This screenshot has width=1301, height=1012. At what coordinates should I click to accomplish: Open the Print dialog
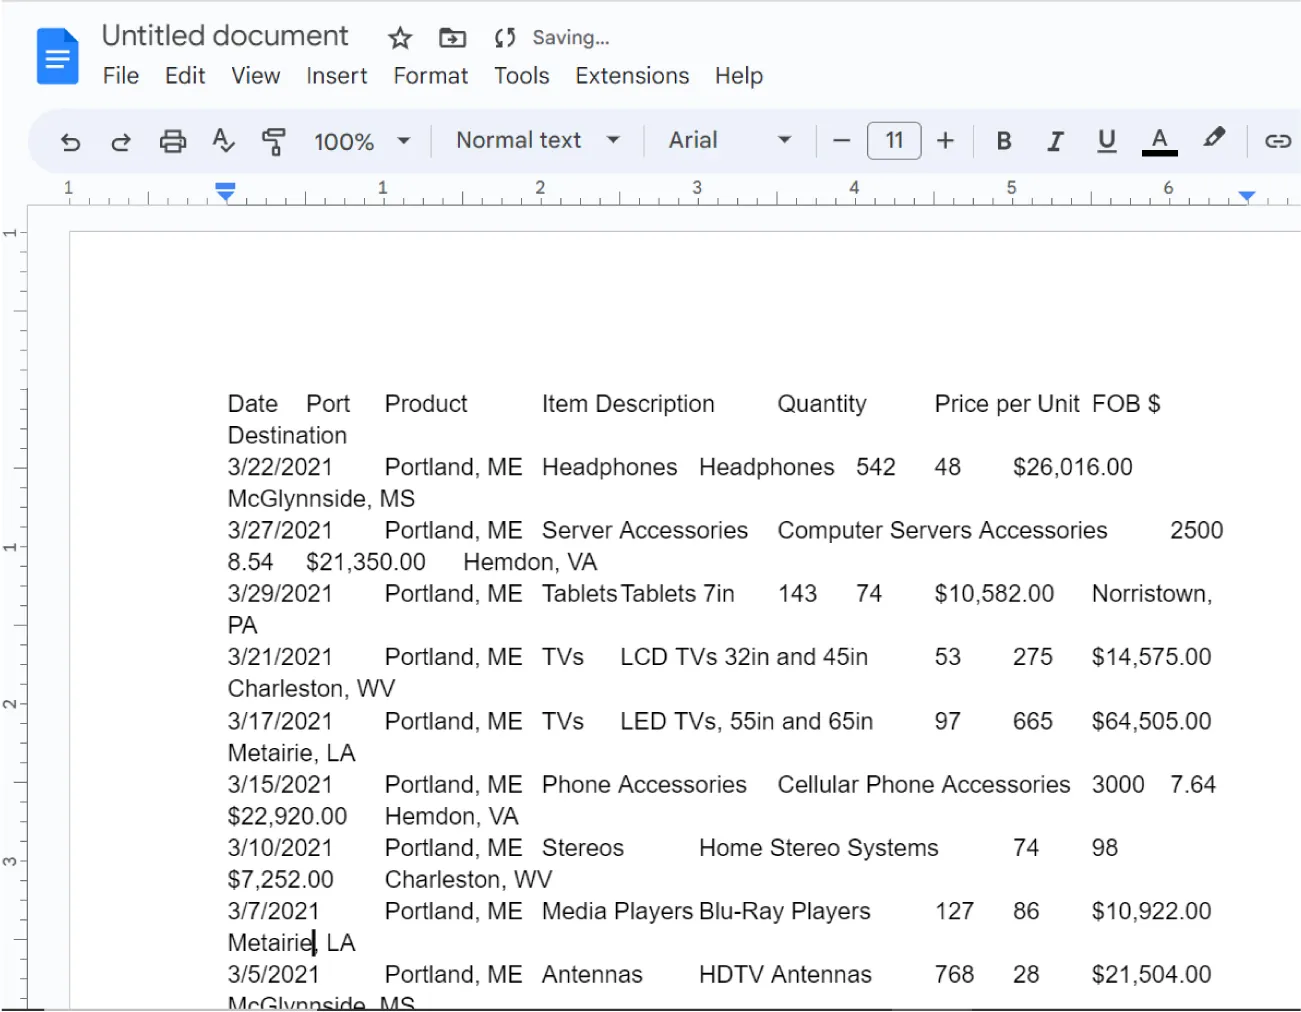click(172, 141)
